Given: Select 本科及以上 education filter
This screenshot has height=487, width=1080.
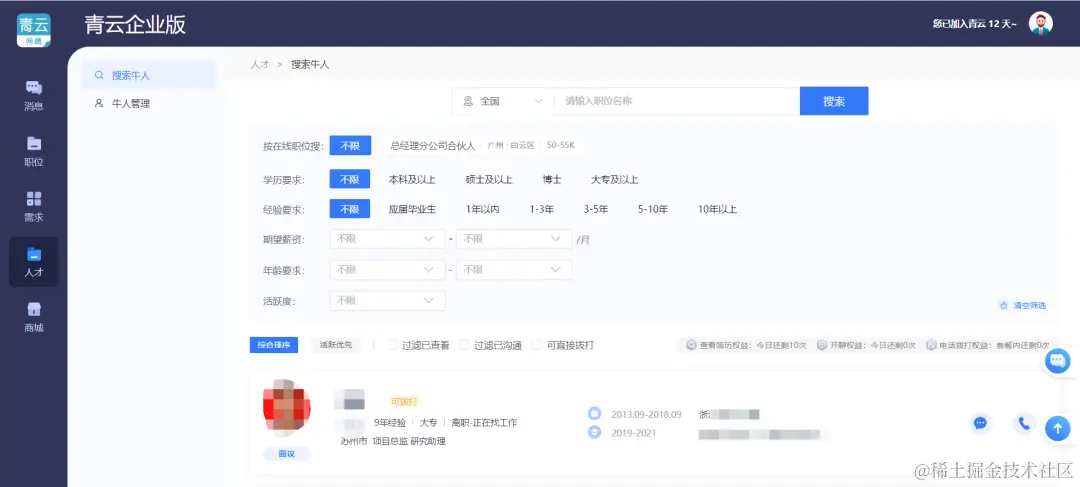Looking at the screenshot, I should [413, 179].
